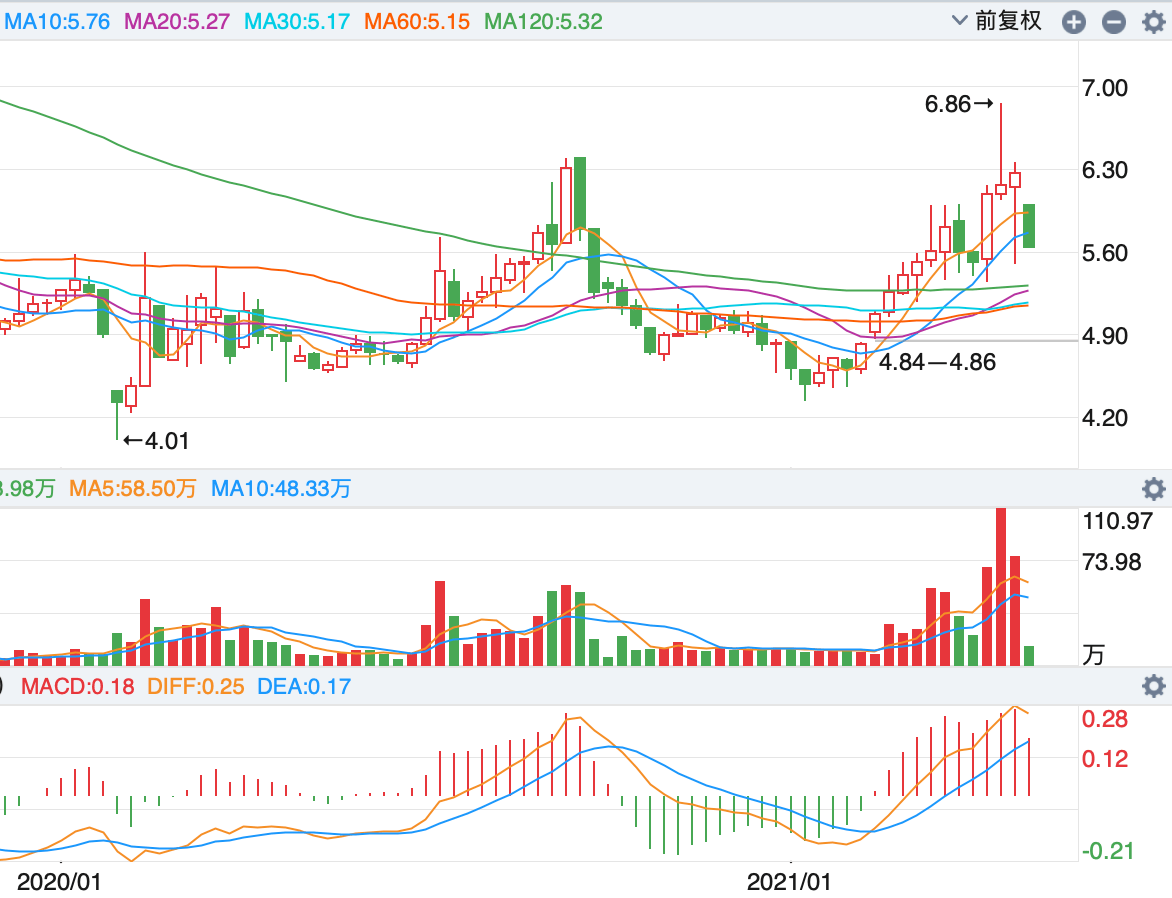Click the DEA:0.17 label
The image size is (1172, 898).
304,686
